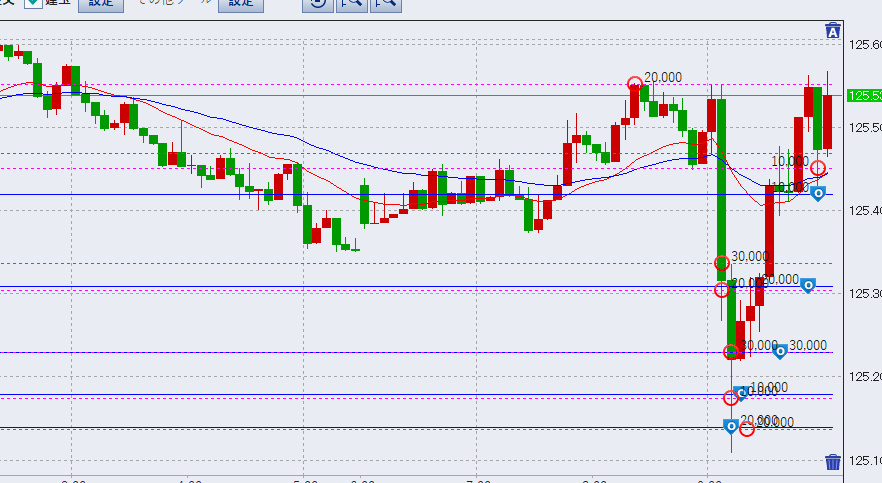The height and width of the screenshot is (483, 882).
Task: Click the 設定 button next to 建玉
Action: click(101, 4)
